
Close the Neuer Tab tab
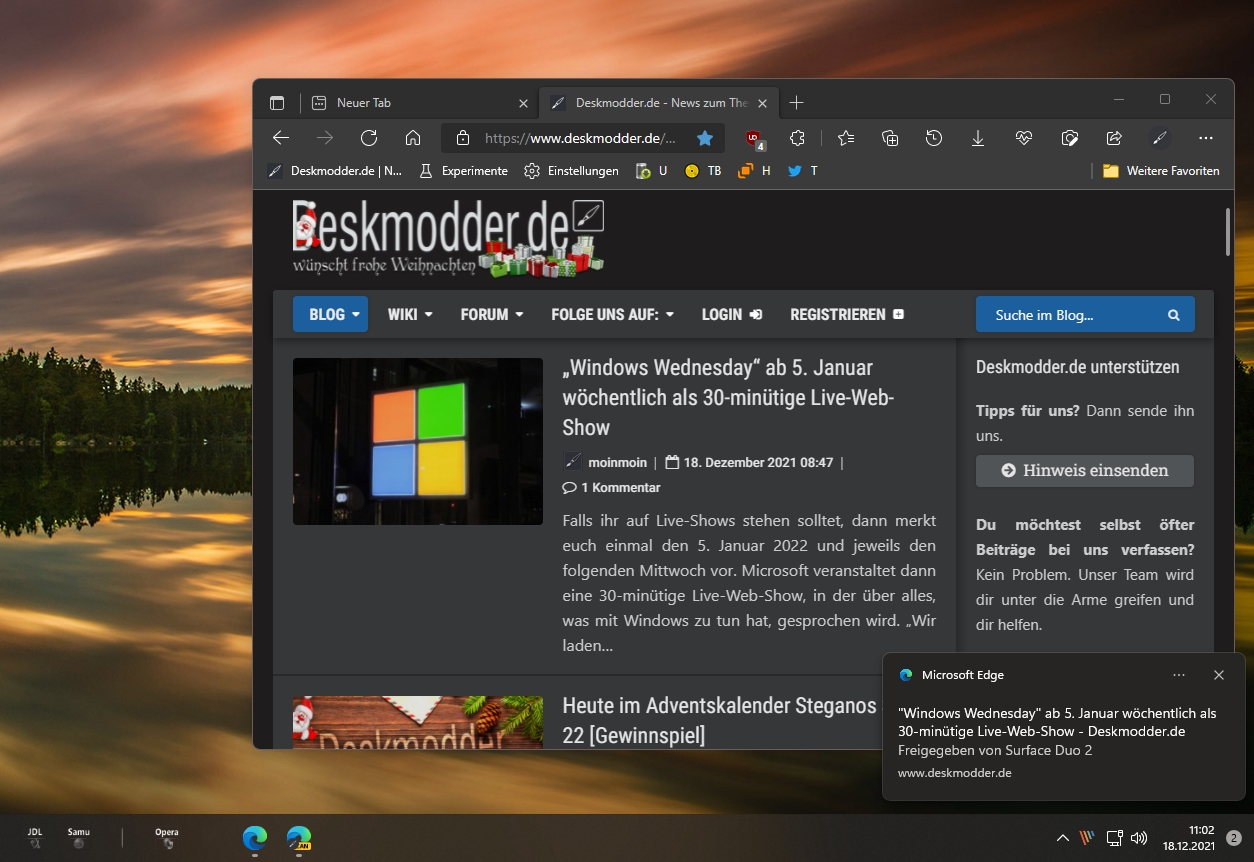[523, 103]
